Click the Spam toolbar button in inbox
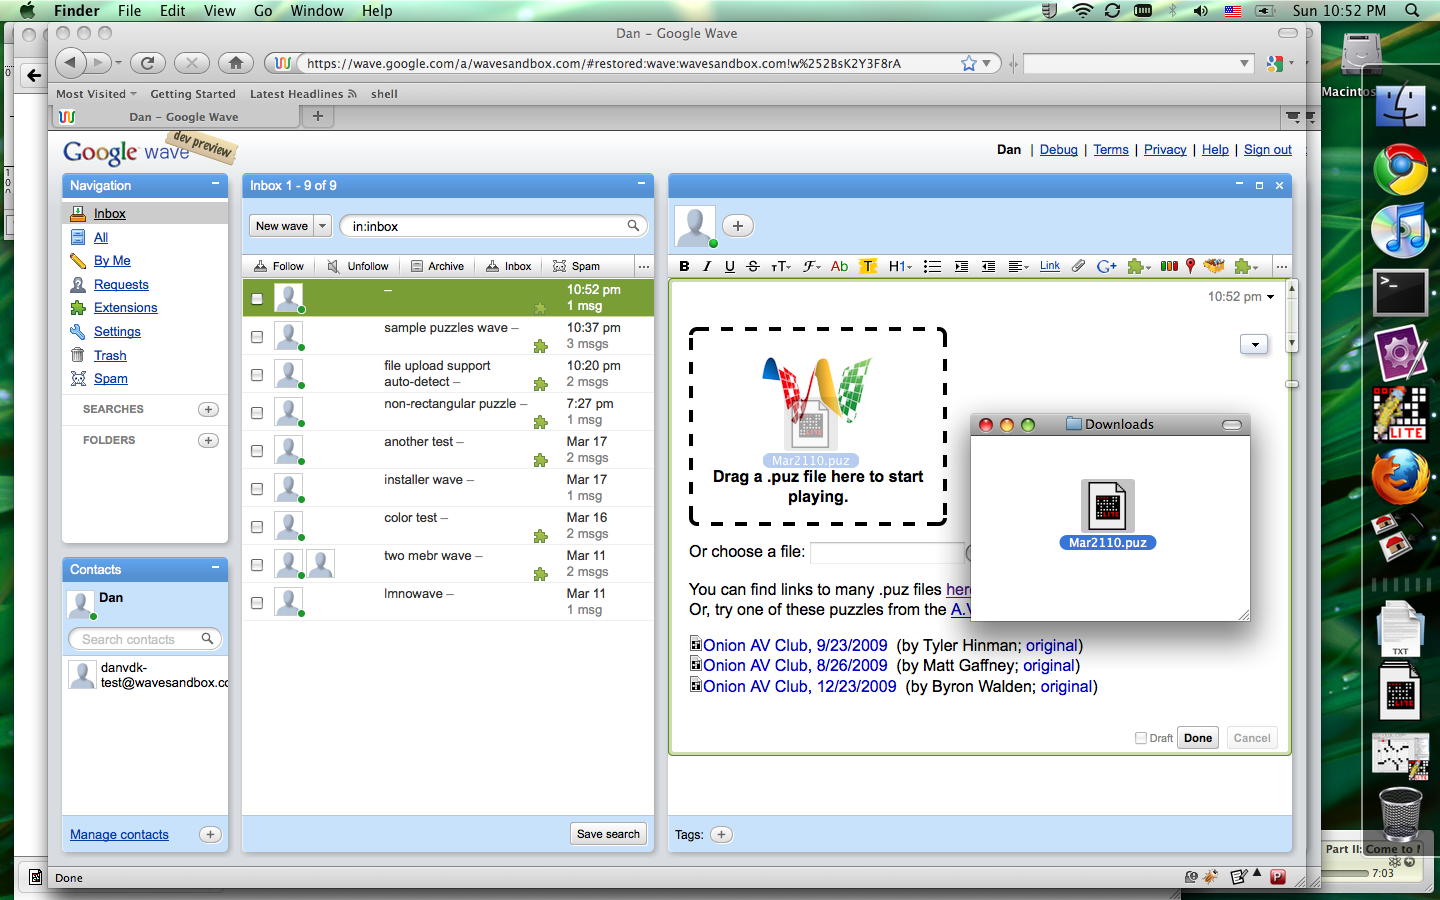 576,266
